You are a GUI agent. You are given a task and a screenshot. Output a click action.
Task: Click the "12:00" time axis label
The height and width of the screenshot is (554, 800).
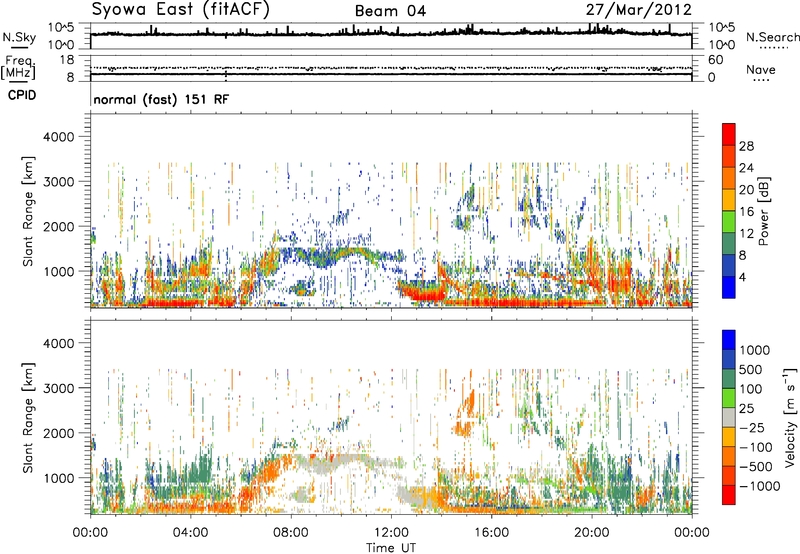pyautogui.click(x=391, y=533)
